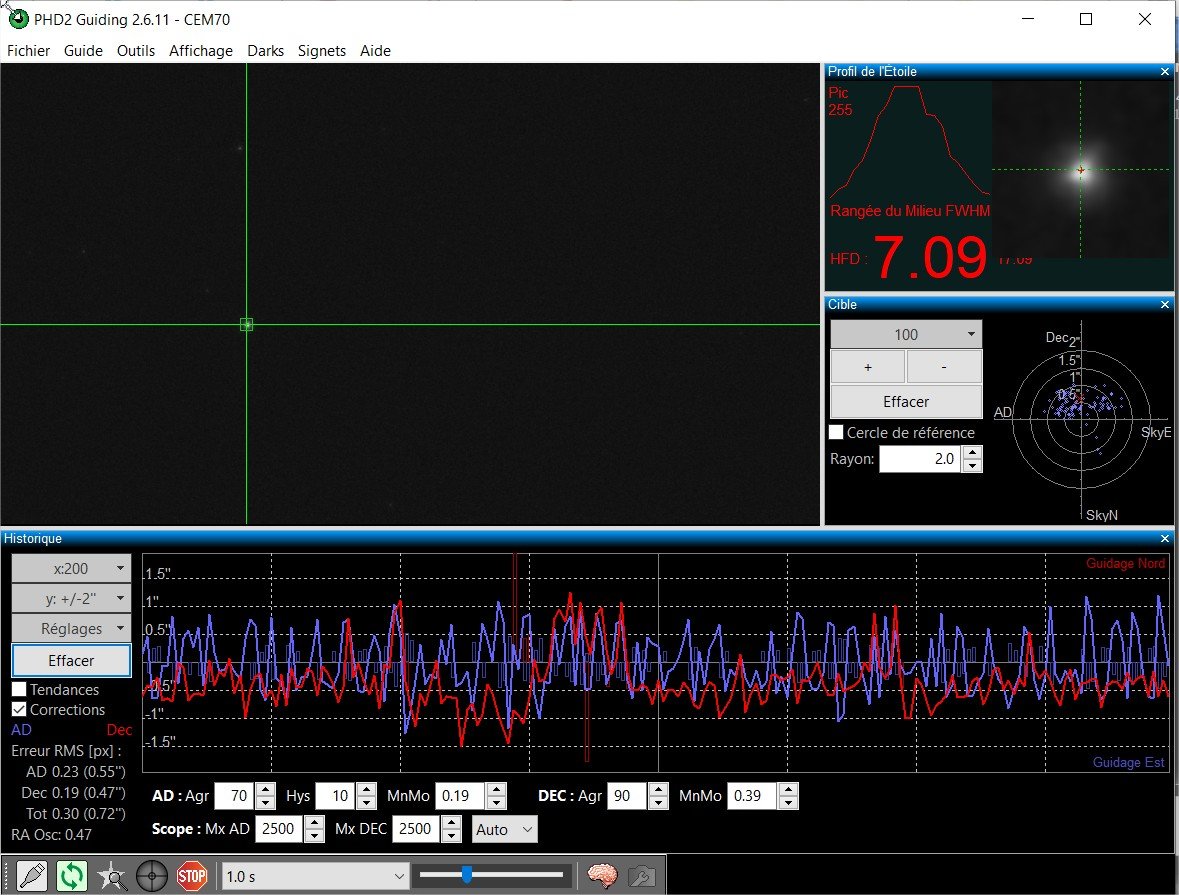
Task: Tick the Cercle de référence checkbox
Action: (836, 432)
